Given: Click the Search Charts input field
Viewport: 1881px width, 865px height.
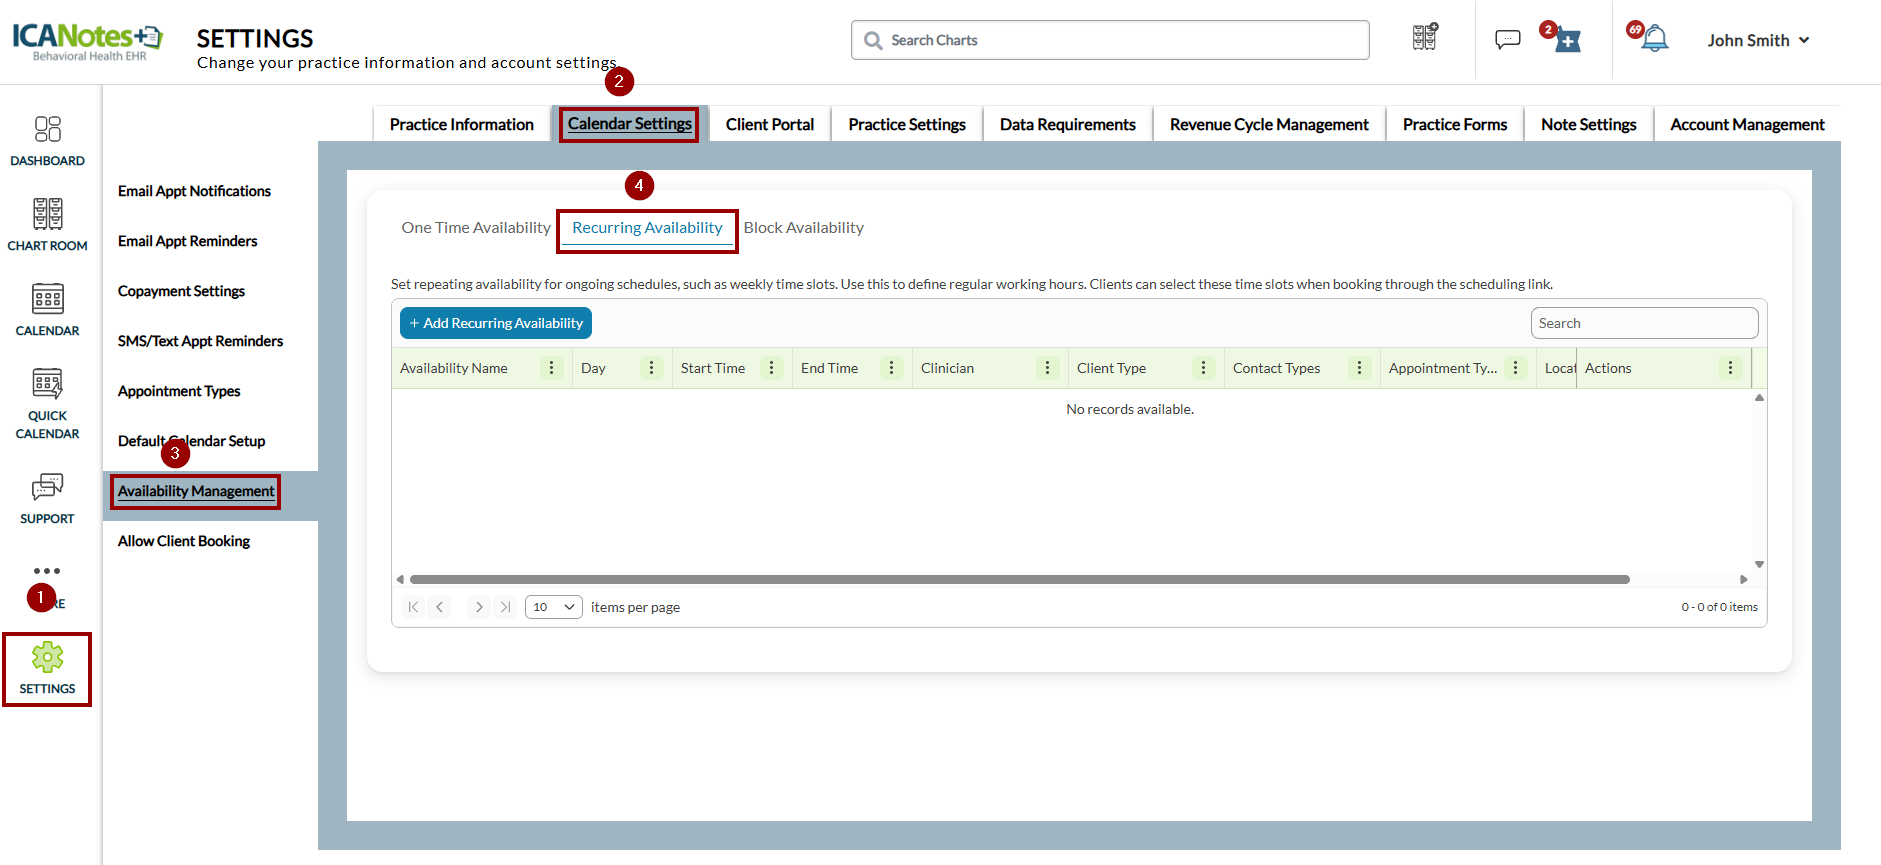Looking at the screenshot, I should tap(1110, 40).
